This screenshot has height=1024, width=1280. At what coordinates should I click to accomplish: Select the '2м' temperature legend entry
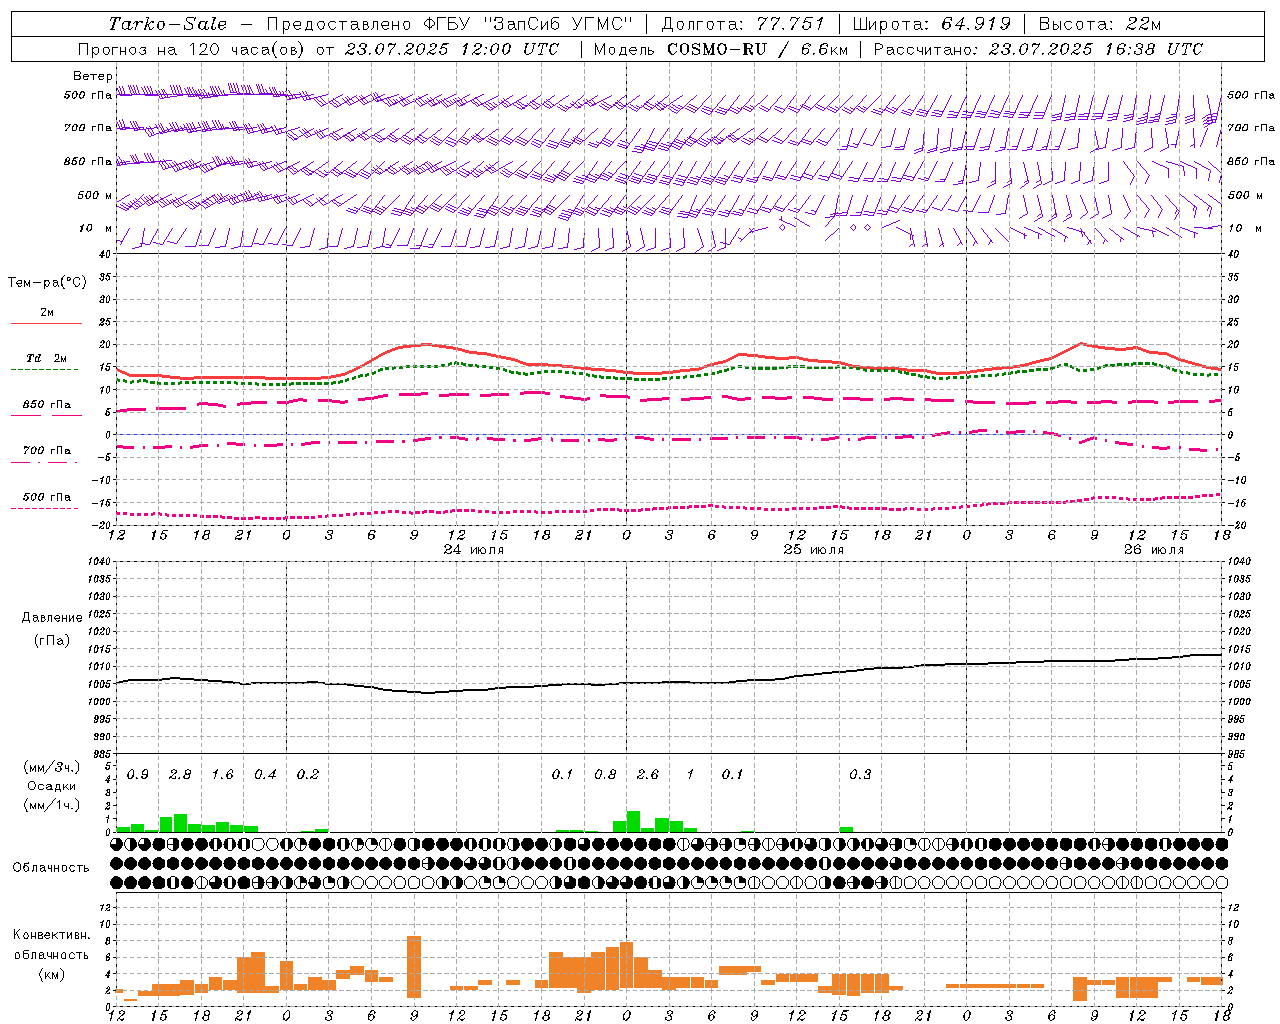coord(47,313)
